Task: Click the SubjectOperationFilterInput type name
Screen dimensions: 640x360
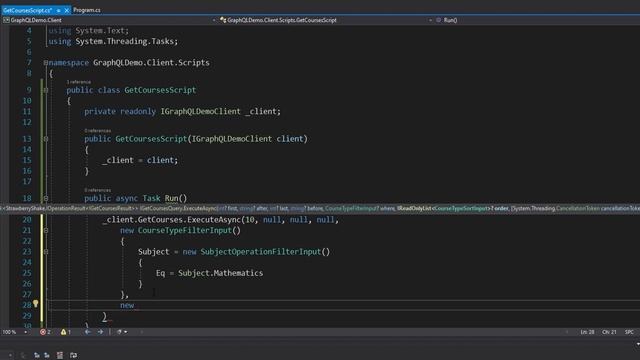Action: pos(261,252)
